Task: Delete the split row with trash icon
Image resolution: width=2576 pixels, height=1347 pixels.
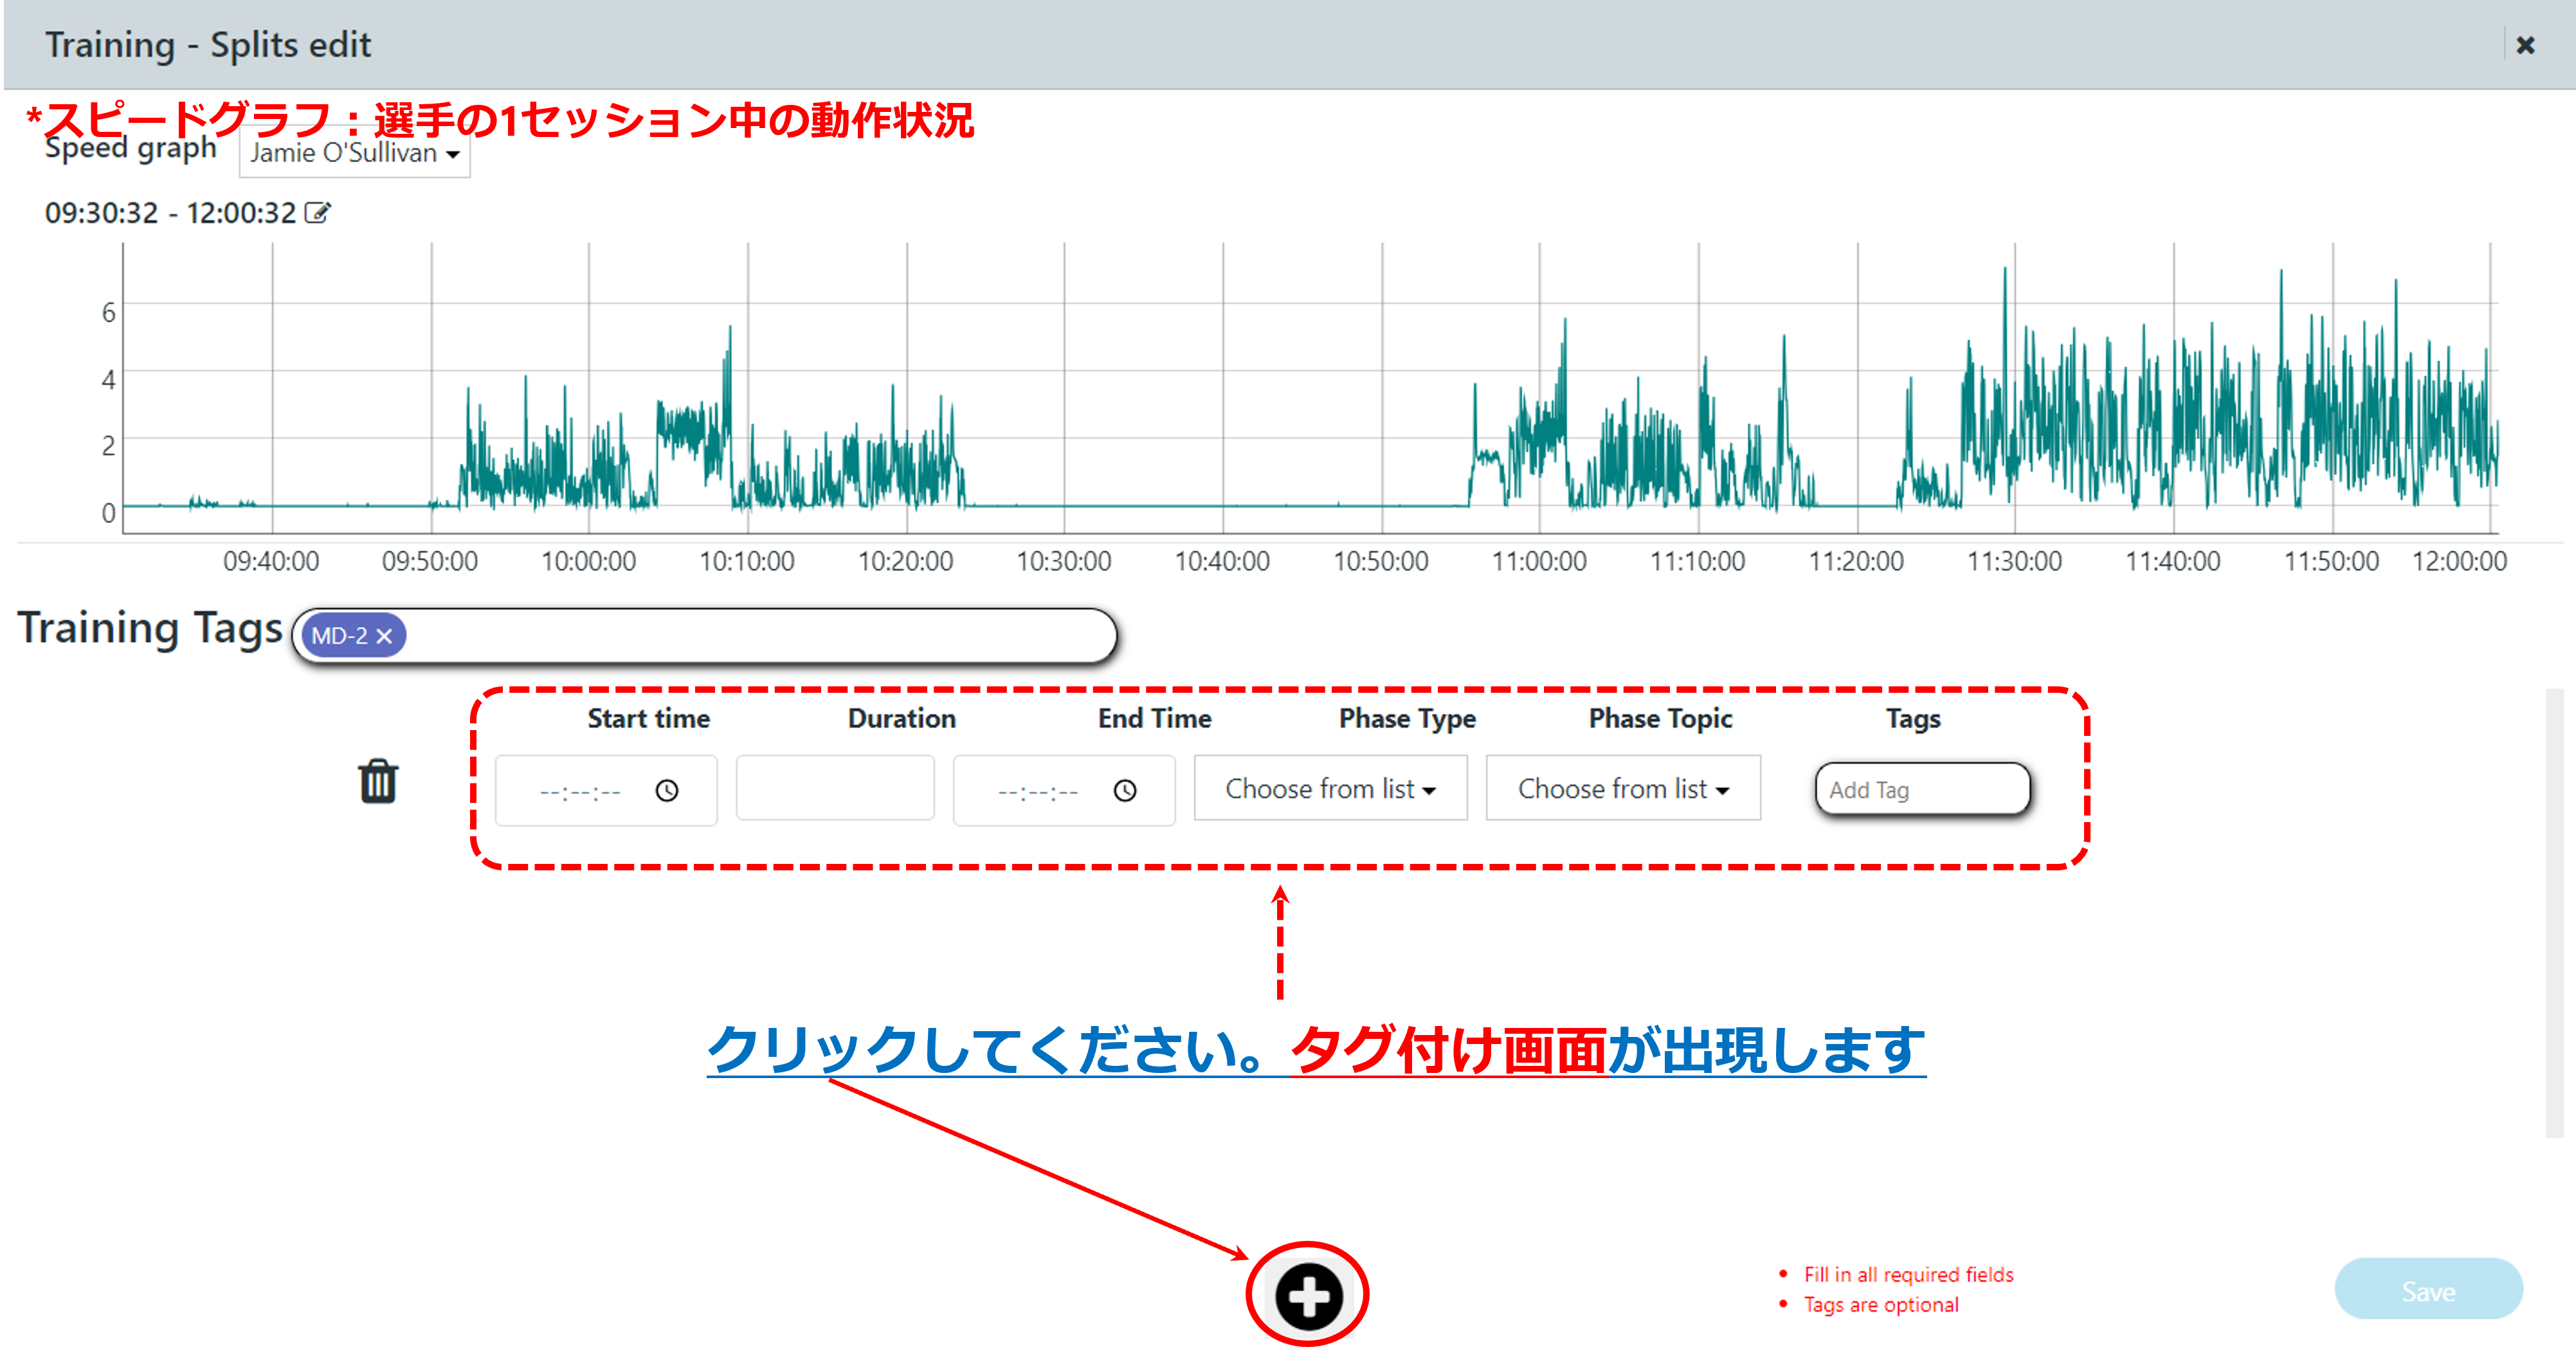Action: point(378,781)
